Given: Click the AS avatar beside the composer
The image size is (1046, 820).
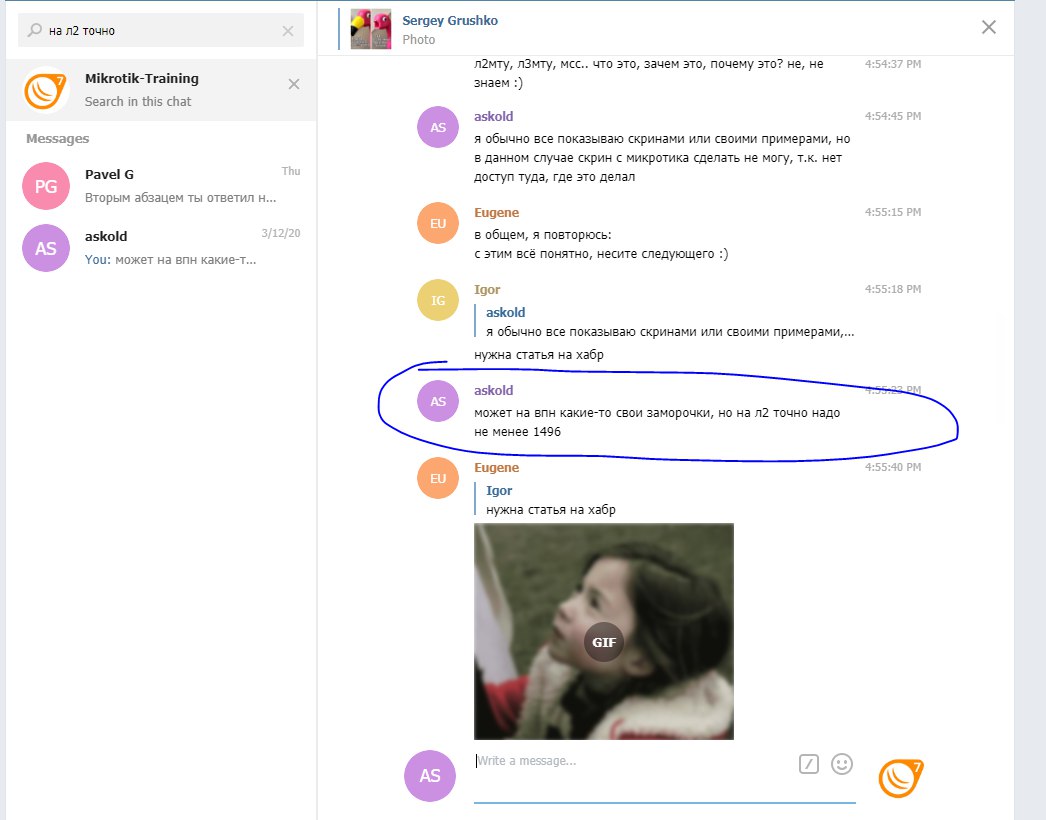Looking at the screenshot, I should click(430, 776).
